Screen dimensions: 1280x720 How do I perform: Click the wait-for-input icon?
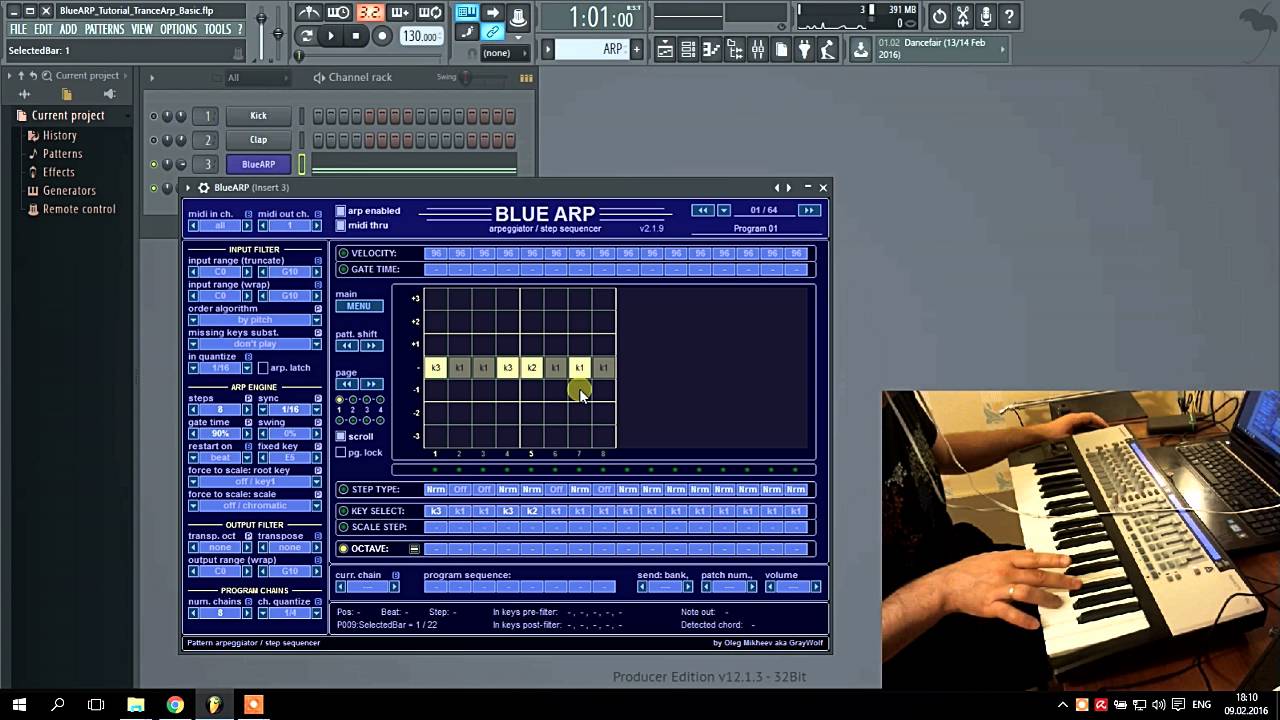point(339,13)
